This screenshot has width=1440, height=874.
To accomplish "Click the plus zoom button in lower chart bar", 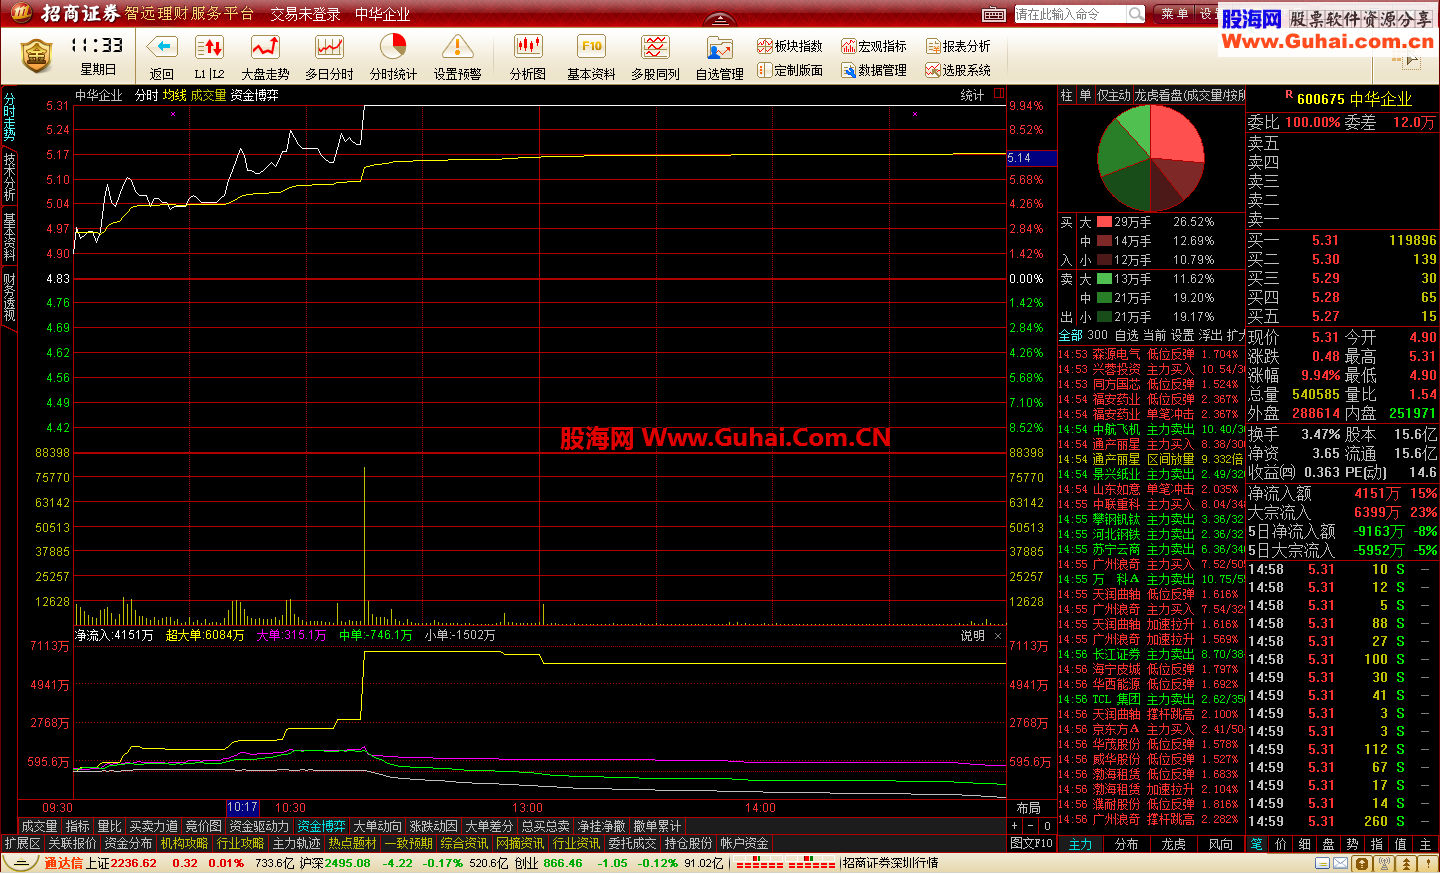I will coord(1015,826).
